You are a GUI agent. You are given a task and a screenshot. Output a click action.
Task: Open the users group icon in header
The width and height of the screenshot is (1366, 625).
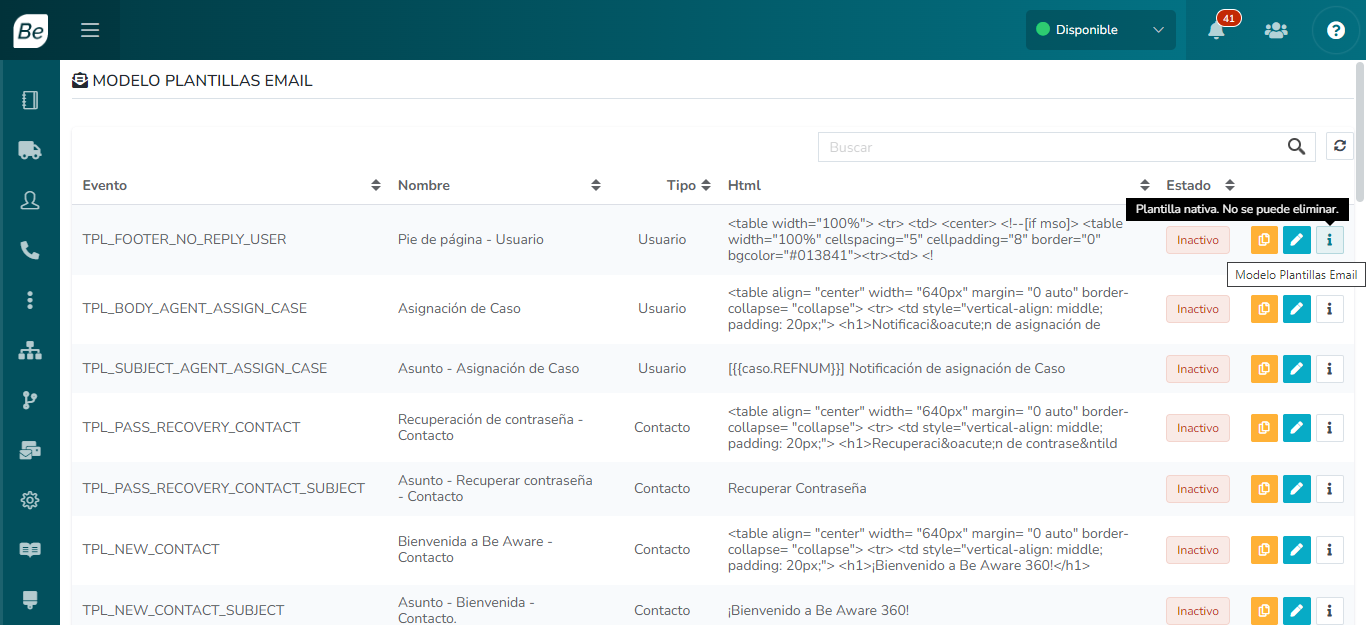pyautogui.click(x=1276, y=30)
